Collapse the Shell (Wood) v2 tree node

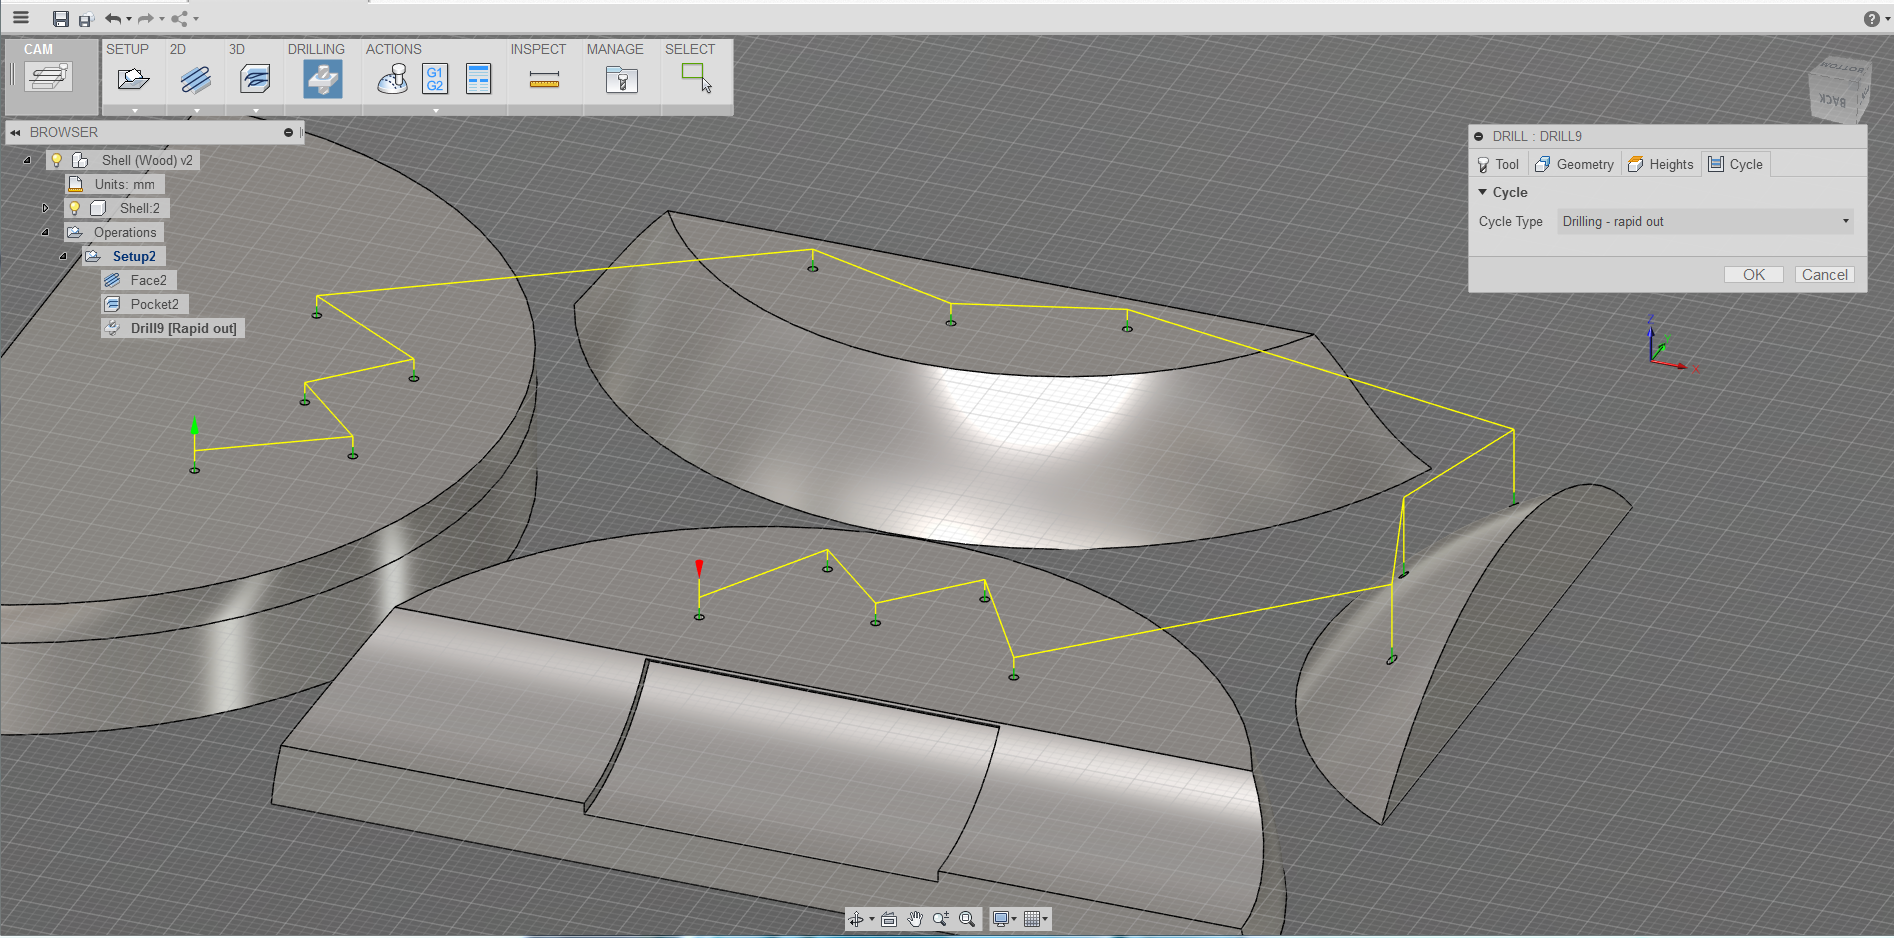click(x=27, y=160)
